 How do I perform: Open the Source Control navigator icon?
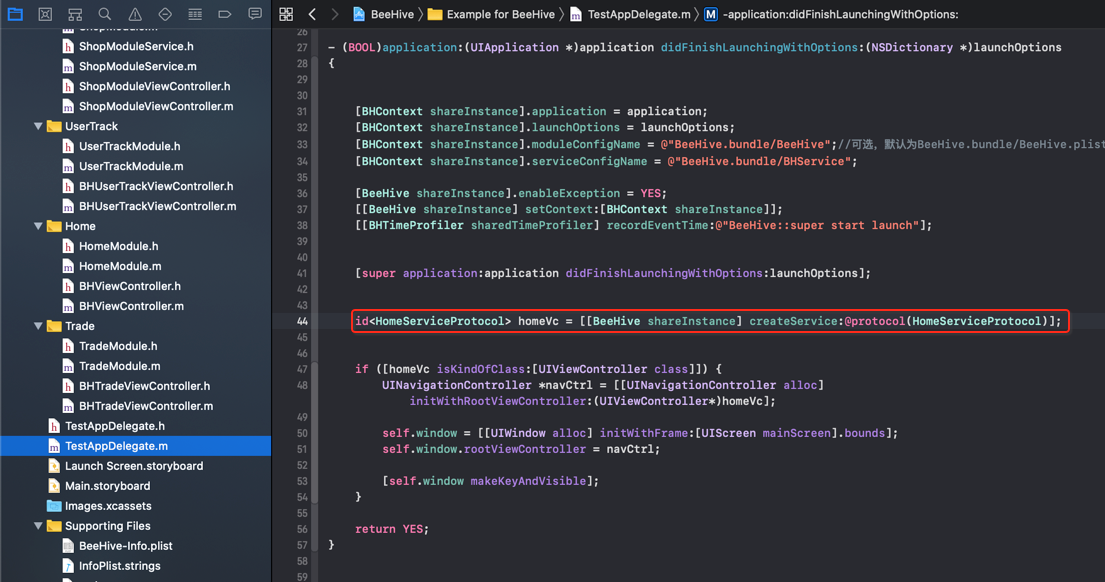45,14
